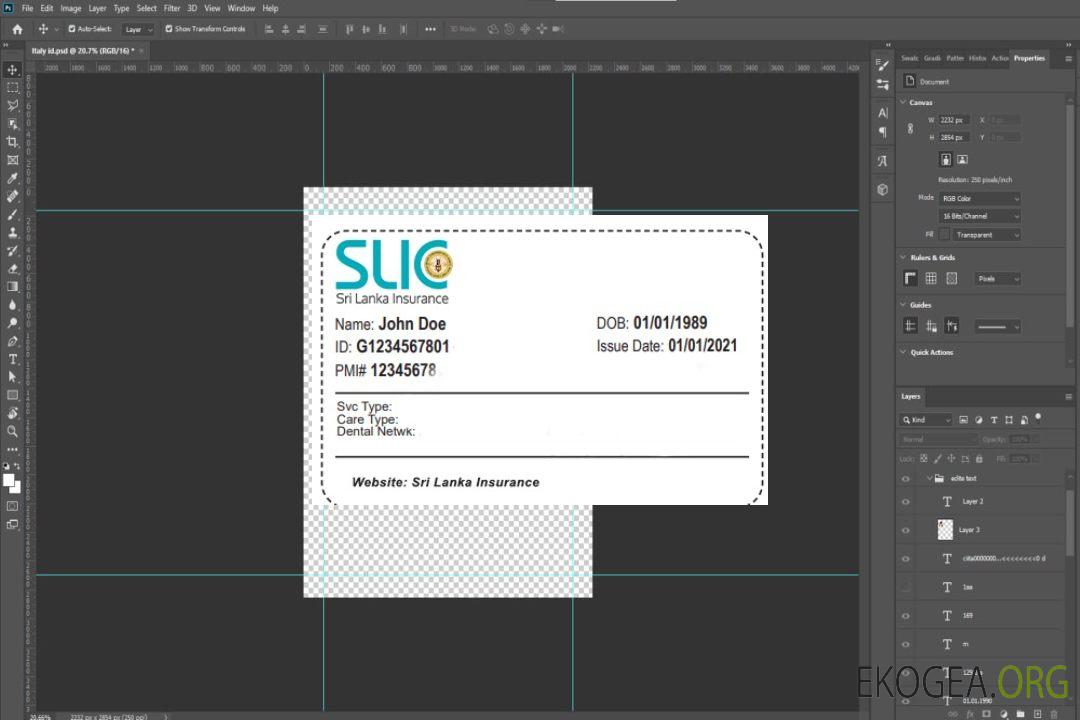Open the Character panel icon
Screen dimensions: 1080x720
[x=882, y=113]
